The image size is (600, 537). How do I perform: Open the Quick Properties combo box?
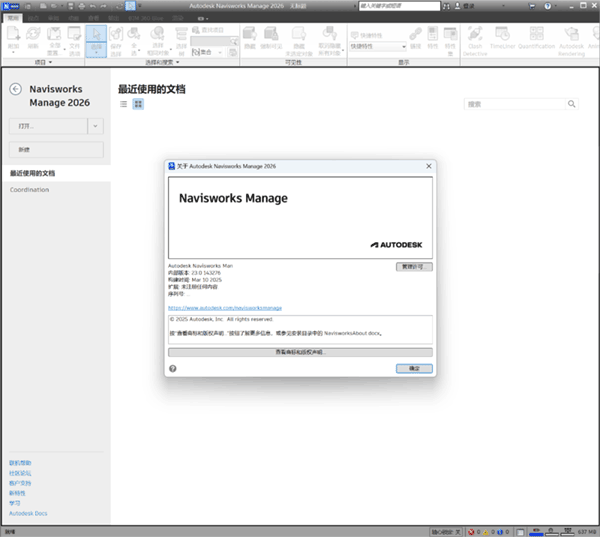(x=378, y=46)
